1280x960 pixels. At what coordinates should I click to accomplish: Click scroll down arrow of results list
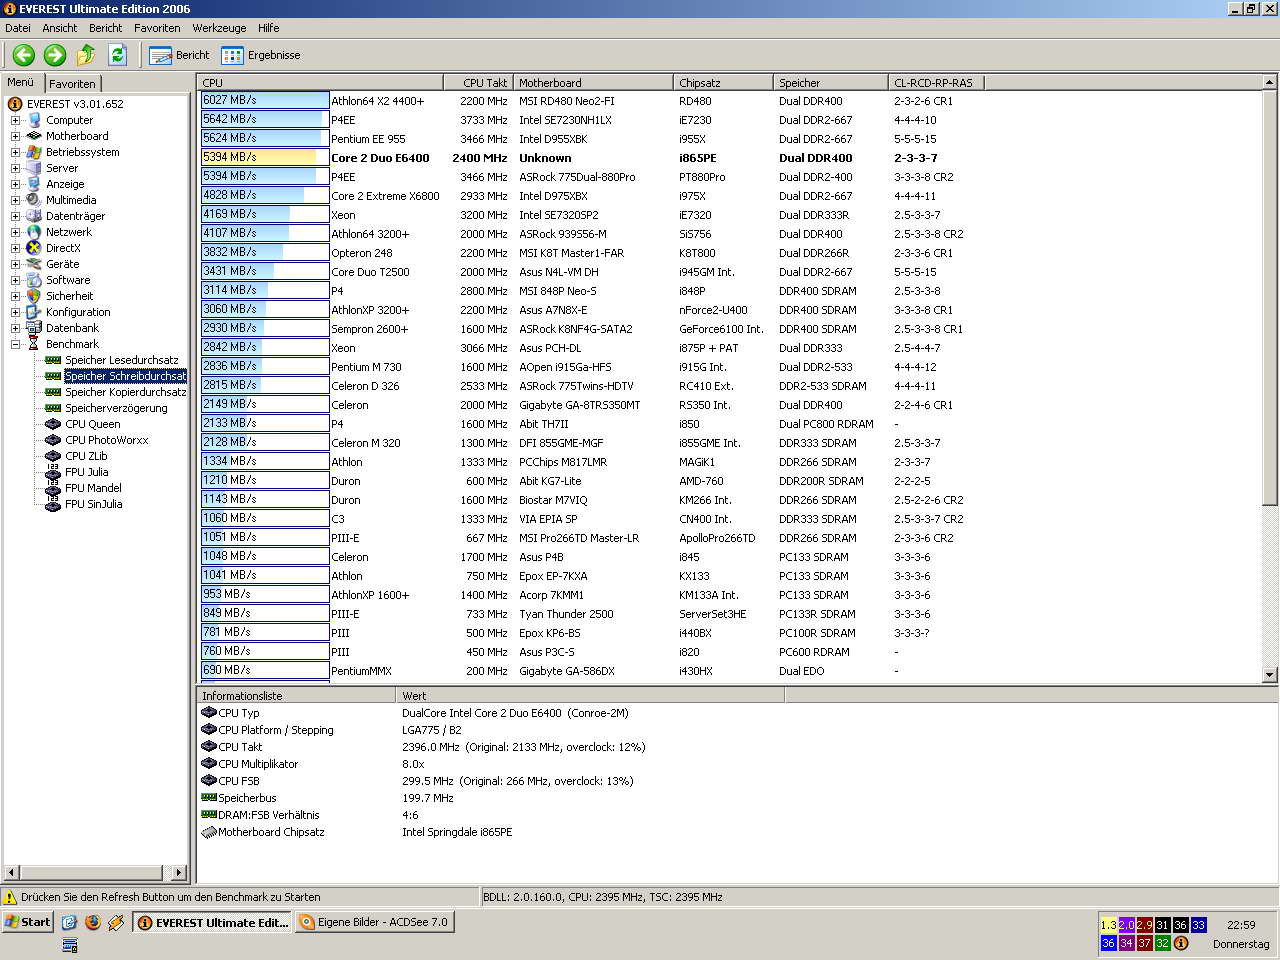[x=1270, y=675]
